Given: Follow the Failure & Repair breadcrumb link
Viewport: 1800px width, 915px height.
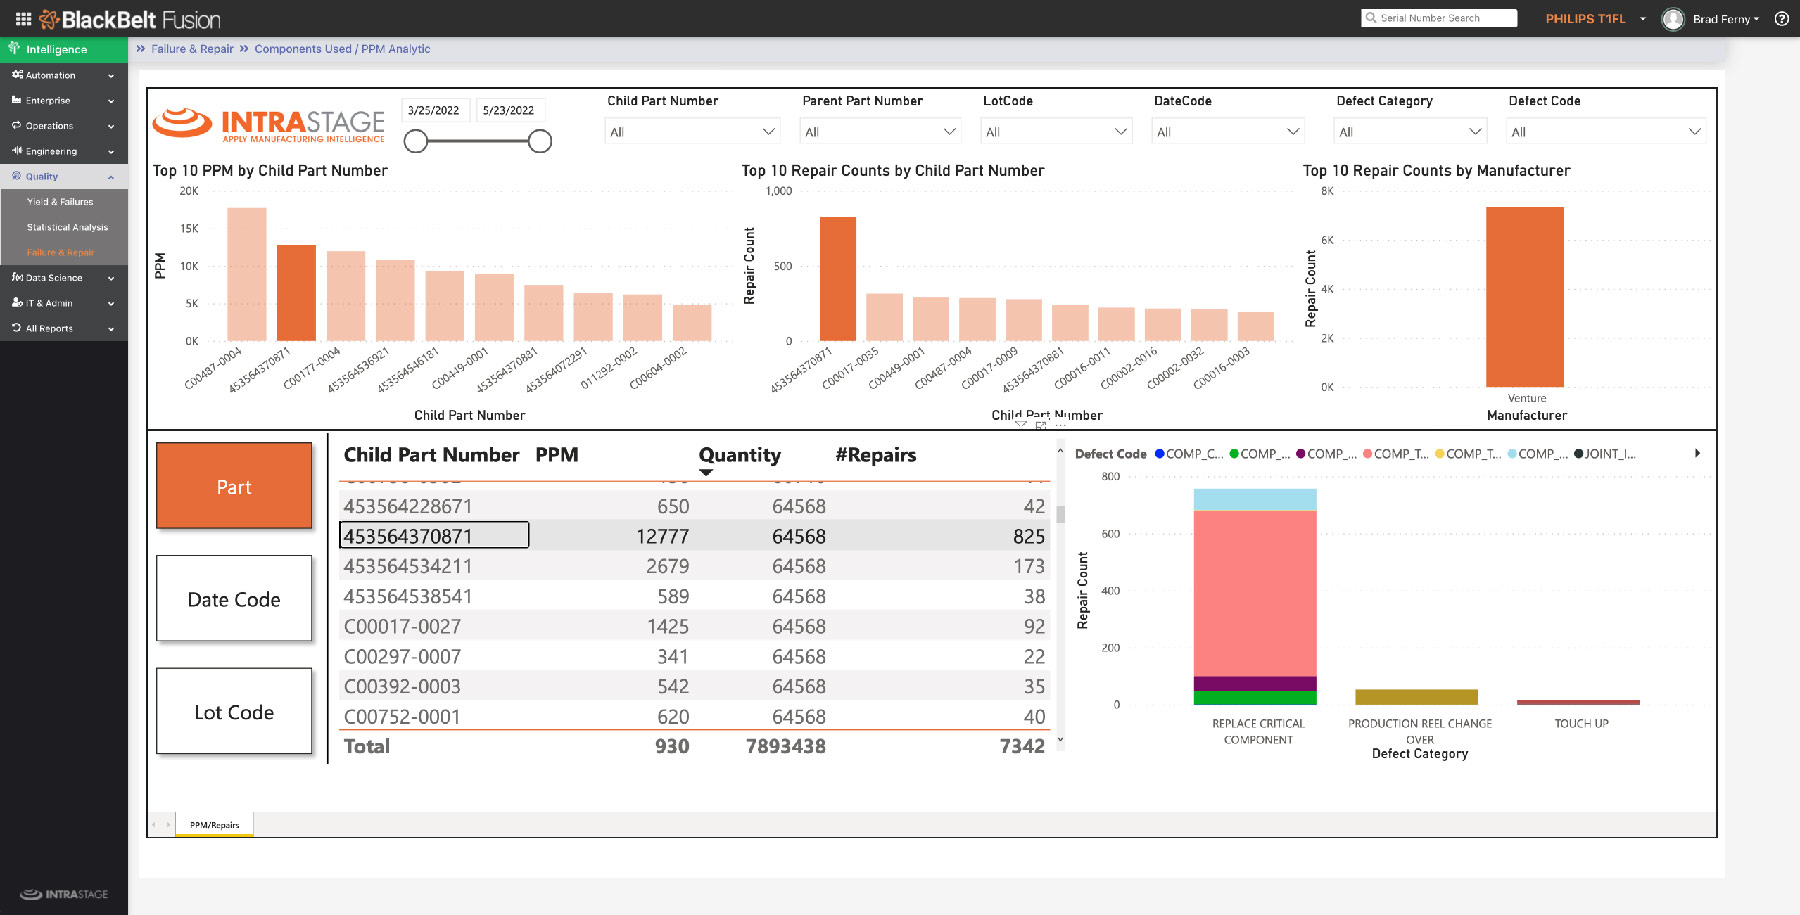Looking at the screenshot, I should coord(192,49).
